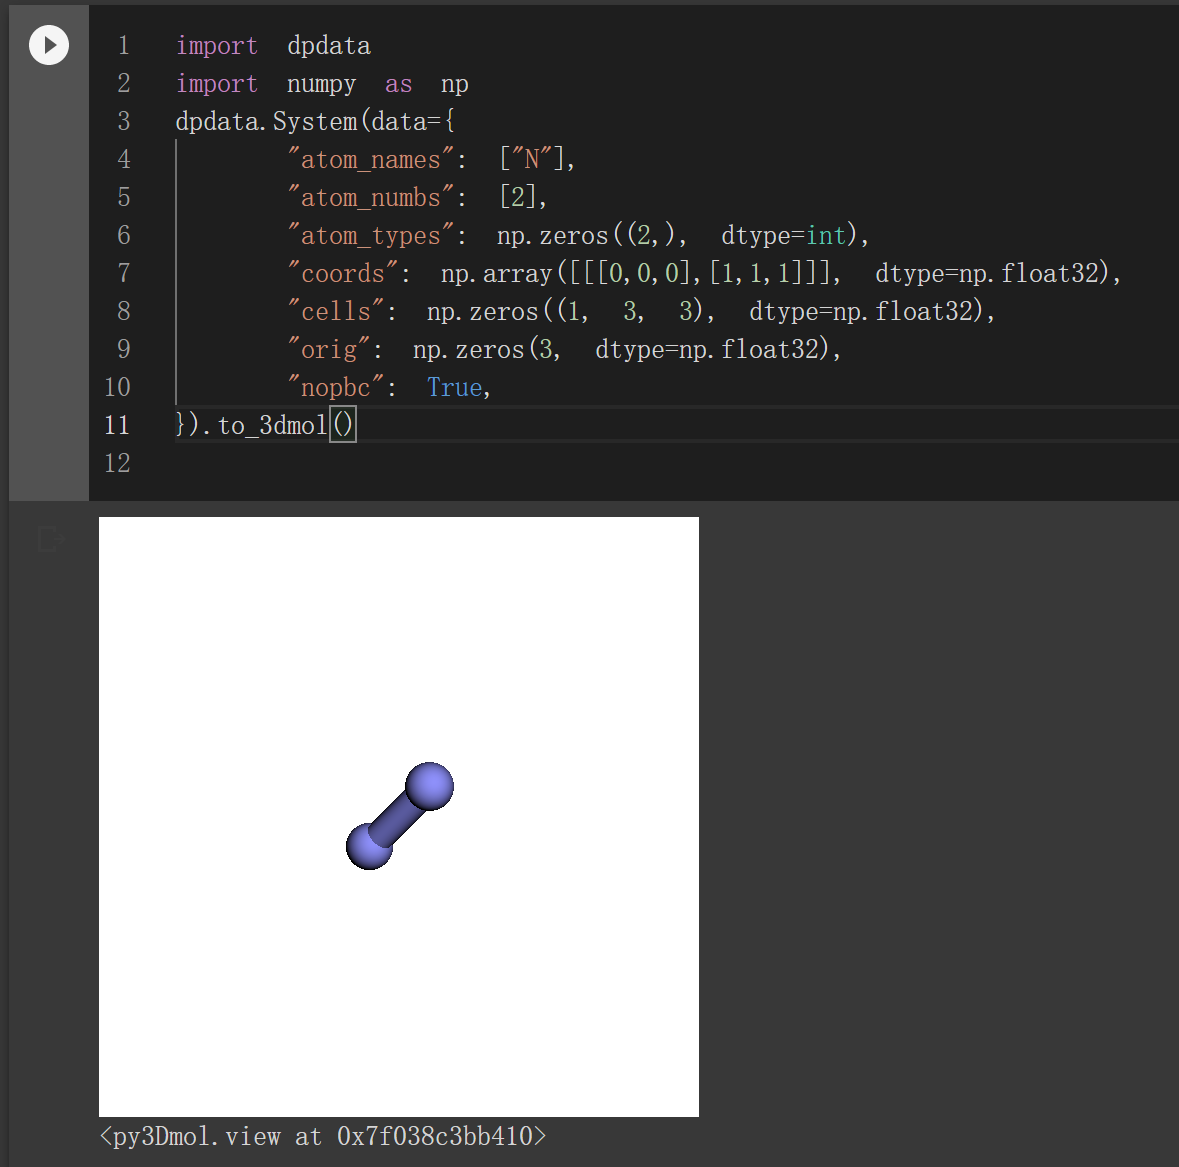The width and height of the screenshot is (1179, 1167).
Task: Click 'np.array' on the coords line
Action: (x=496, y=273)
